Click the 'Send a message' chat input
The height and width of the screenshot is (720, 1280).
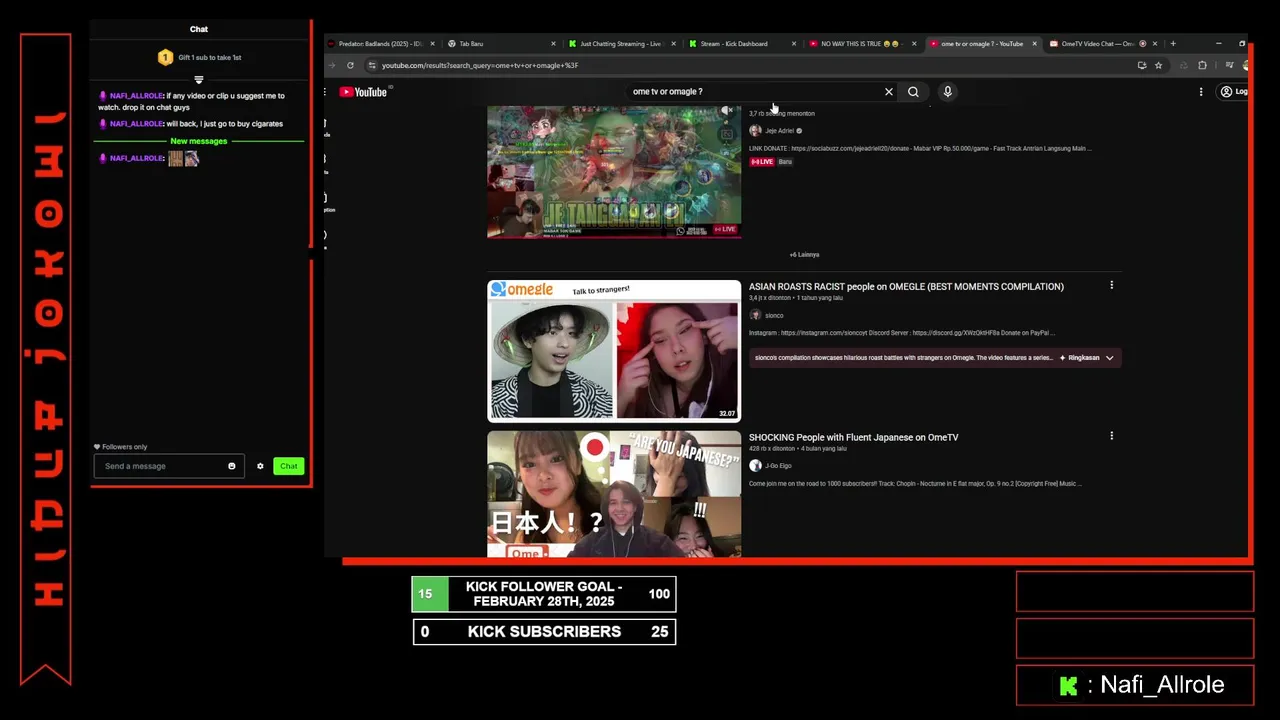coord(168,466)
